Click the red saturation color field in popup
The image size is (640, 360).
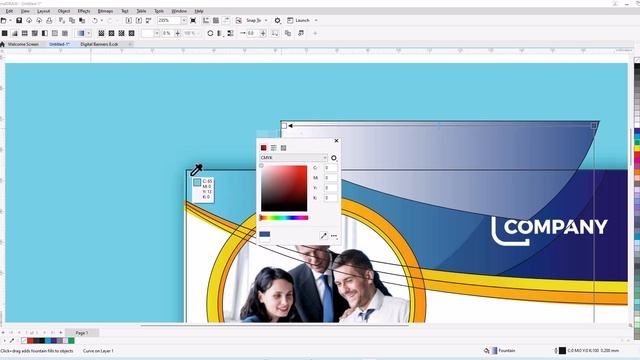tap(284, 188)
